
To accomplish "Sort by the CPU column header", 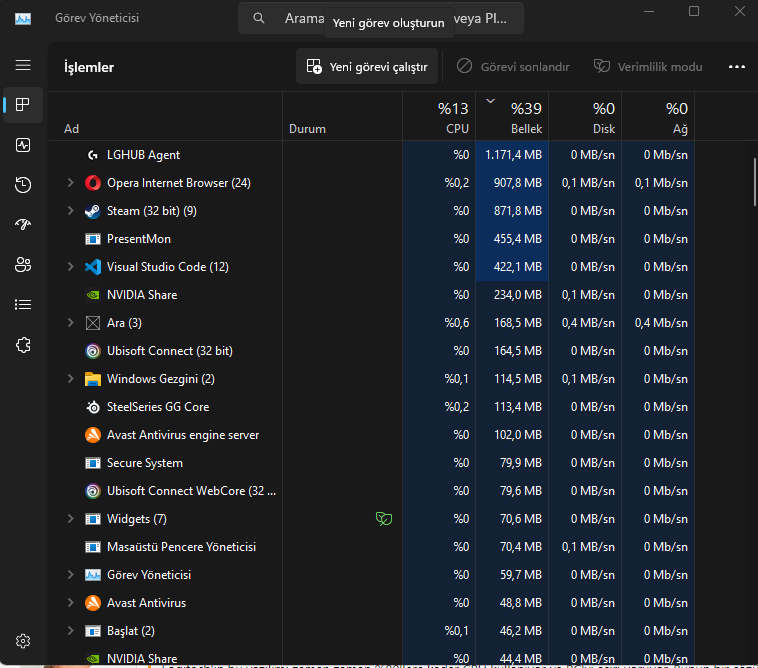I will coord(439,116).
